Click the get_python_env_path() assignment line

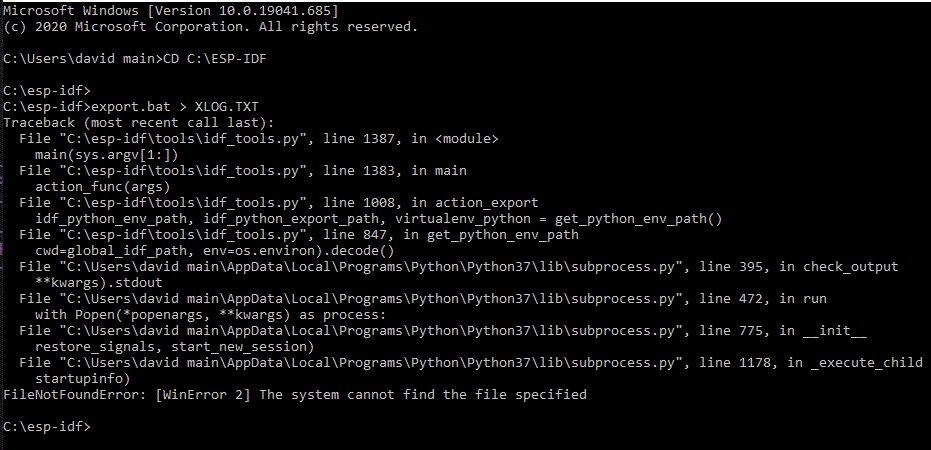tap(379, 219)
